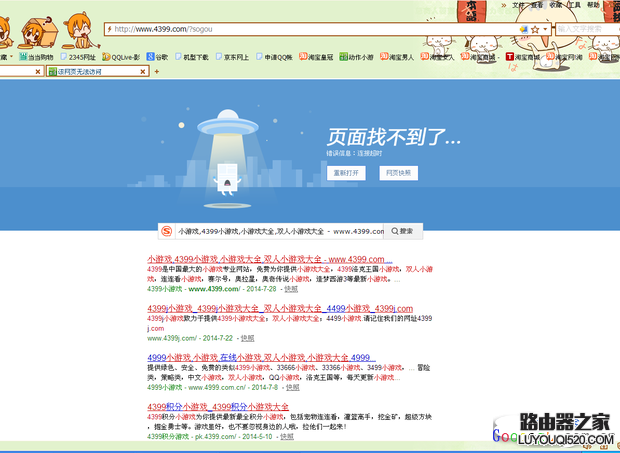The image size is (620, 453).
Task: Open the dropdown arrow beside the star icon
Action: click(545, 29)
